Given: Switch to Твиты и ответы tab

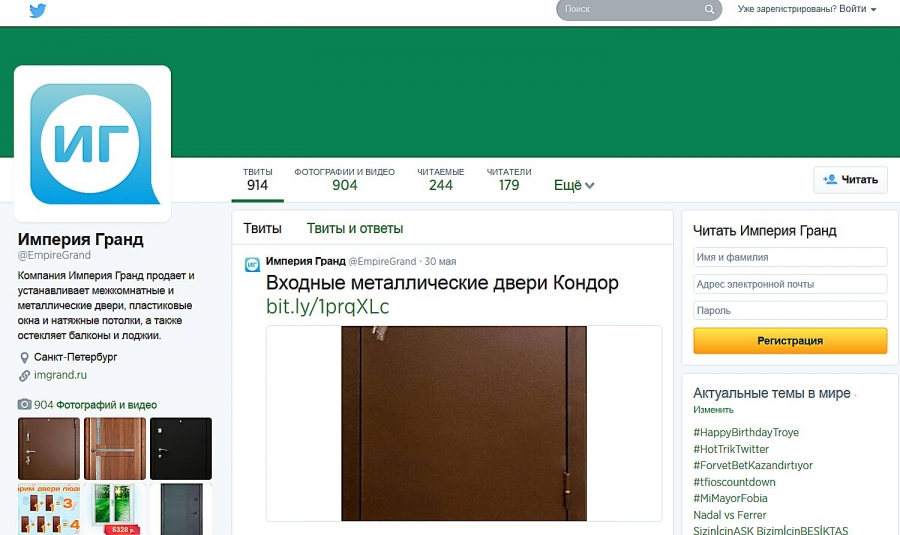Looking at the screenshot, I should click(x=354, y=228).
